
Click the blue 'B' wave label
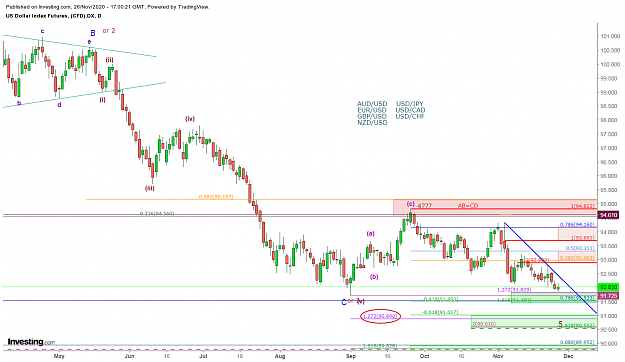pyautogui.click(x=92, y=33)
